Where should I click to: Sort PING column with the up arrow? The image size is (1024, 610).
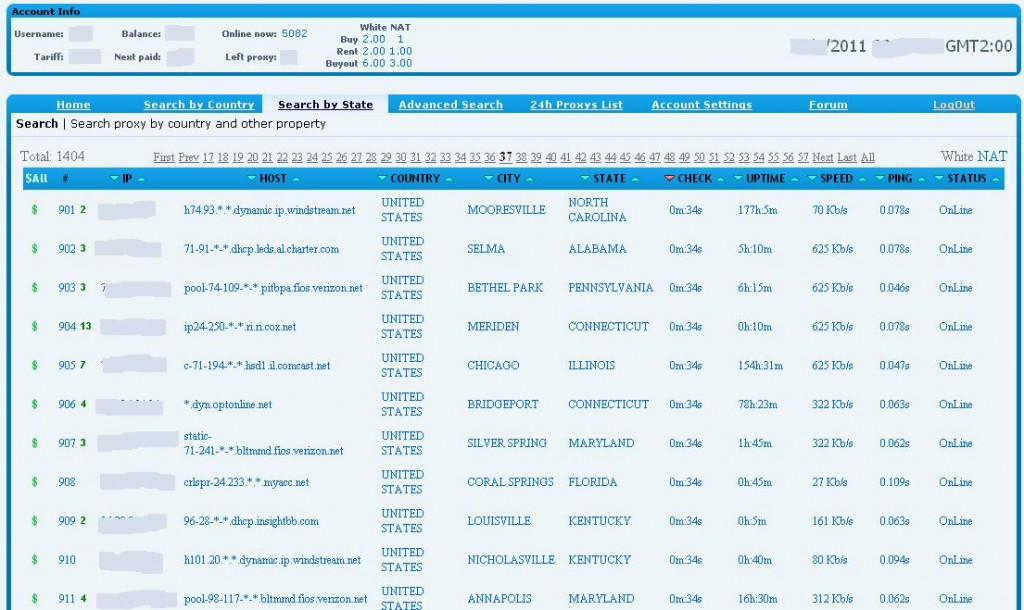pyautogui.click(x=921, y=179)
